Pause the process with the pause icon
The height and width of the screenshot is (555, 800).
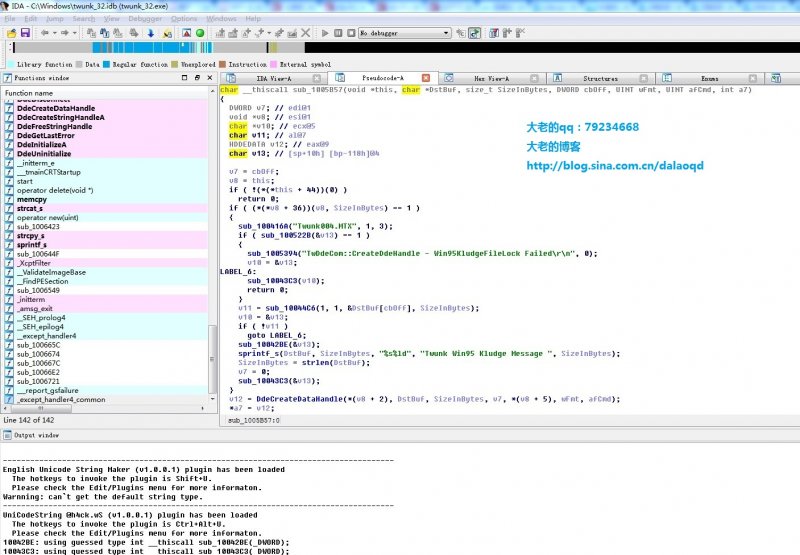pyautogui.click(x=338, y=33)
